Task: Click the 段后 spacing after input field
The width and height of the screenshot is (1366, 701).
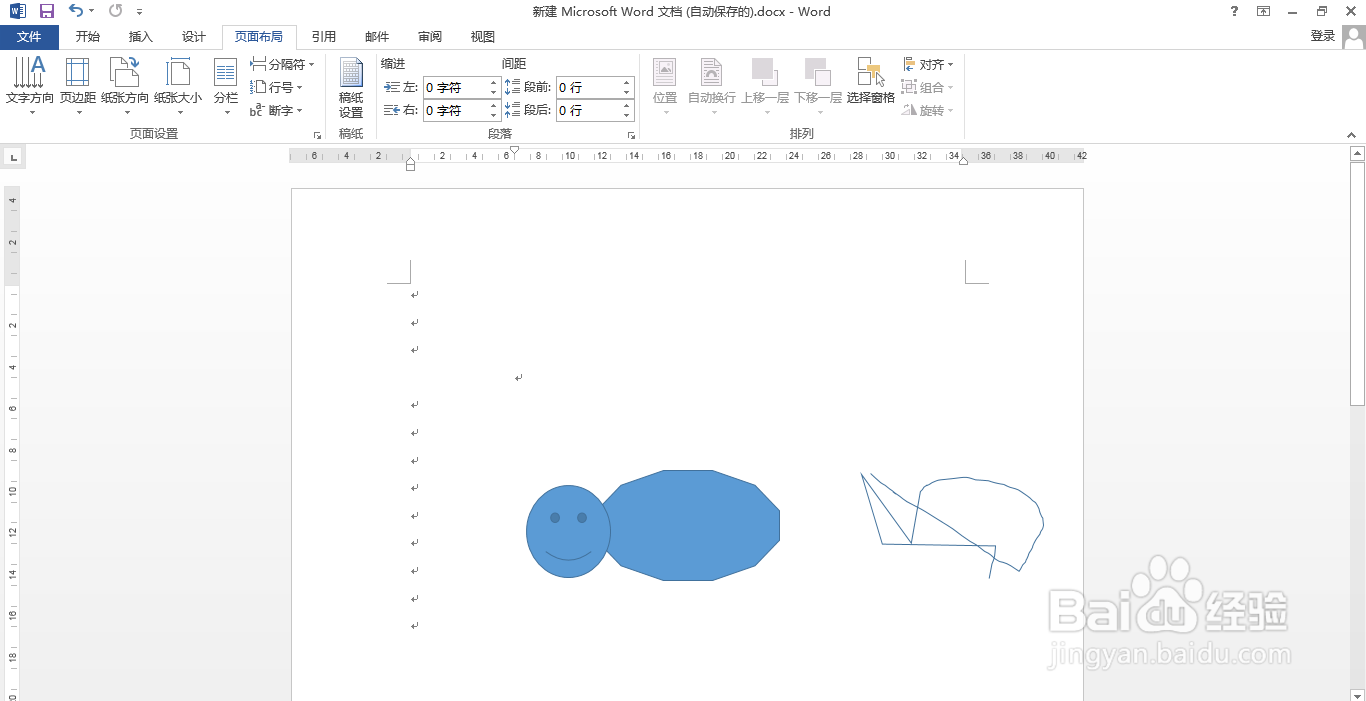Action: [595, 110]
